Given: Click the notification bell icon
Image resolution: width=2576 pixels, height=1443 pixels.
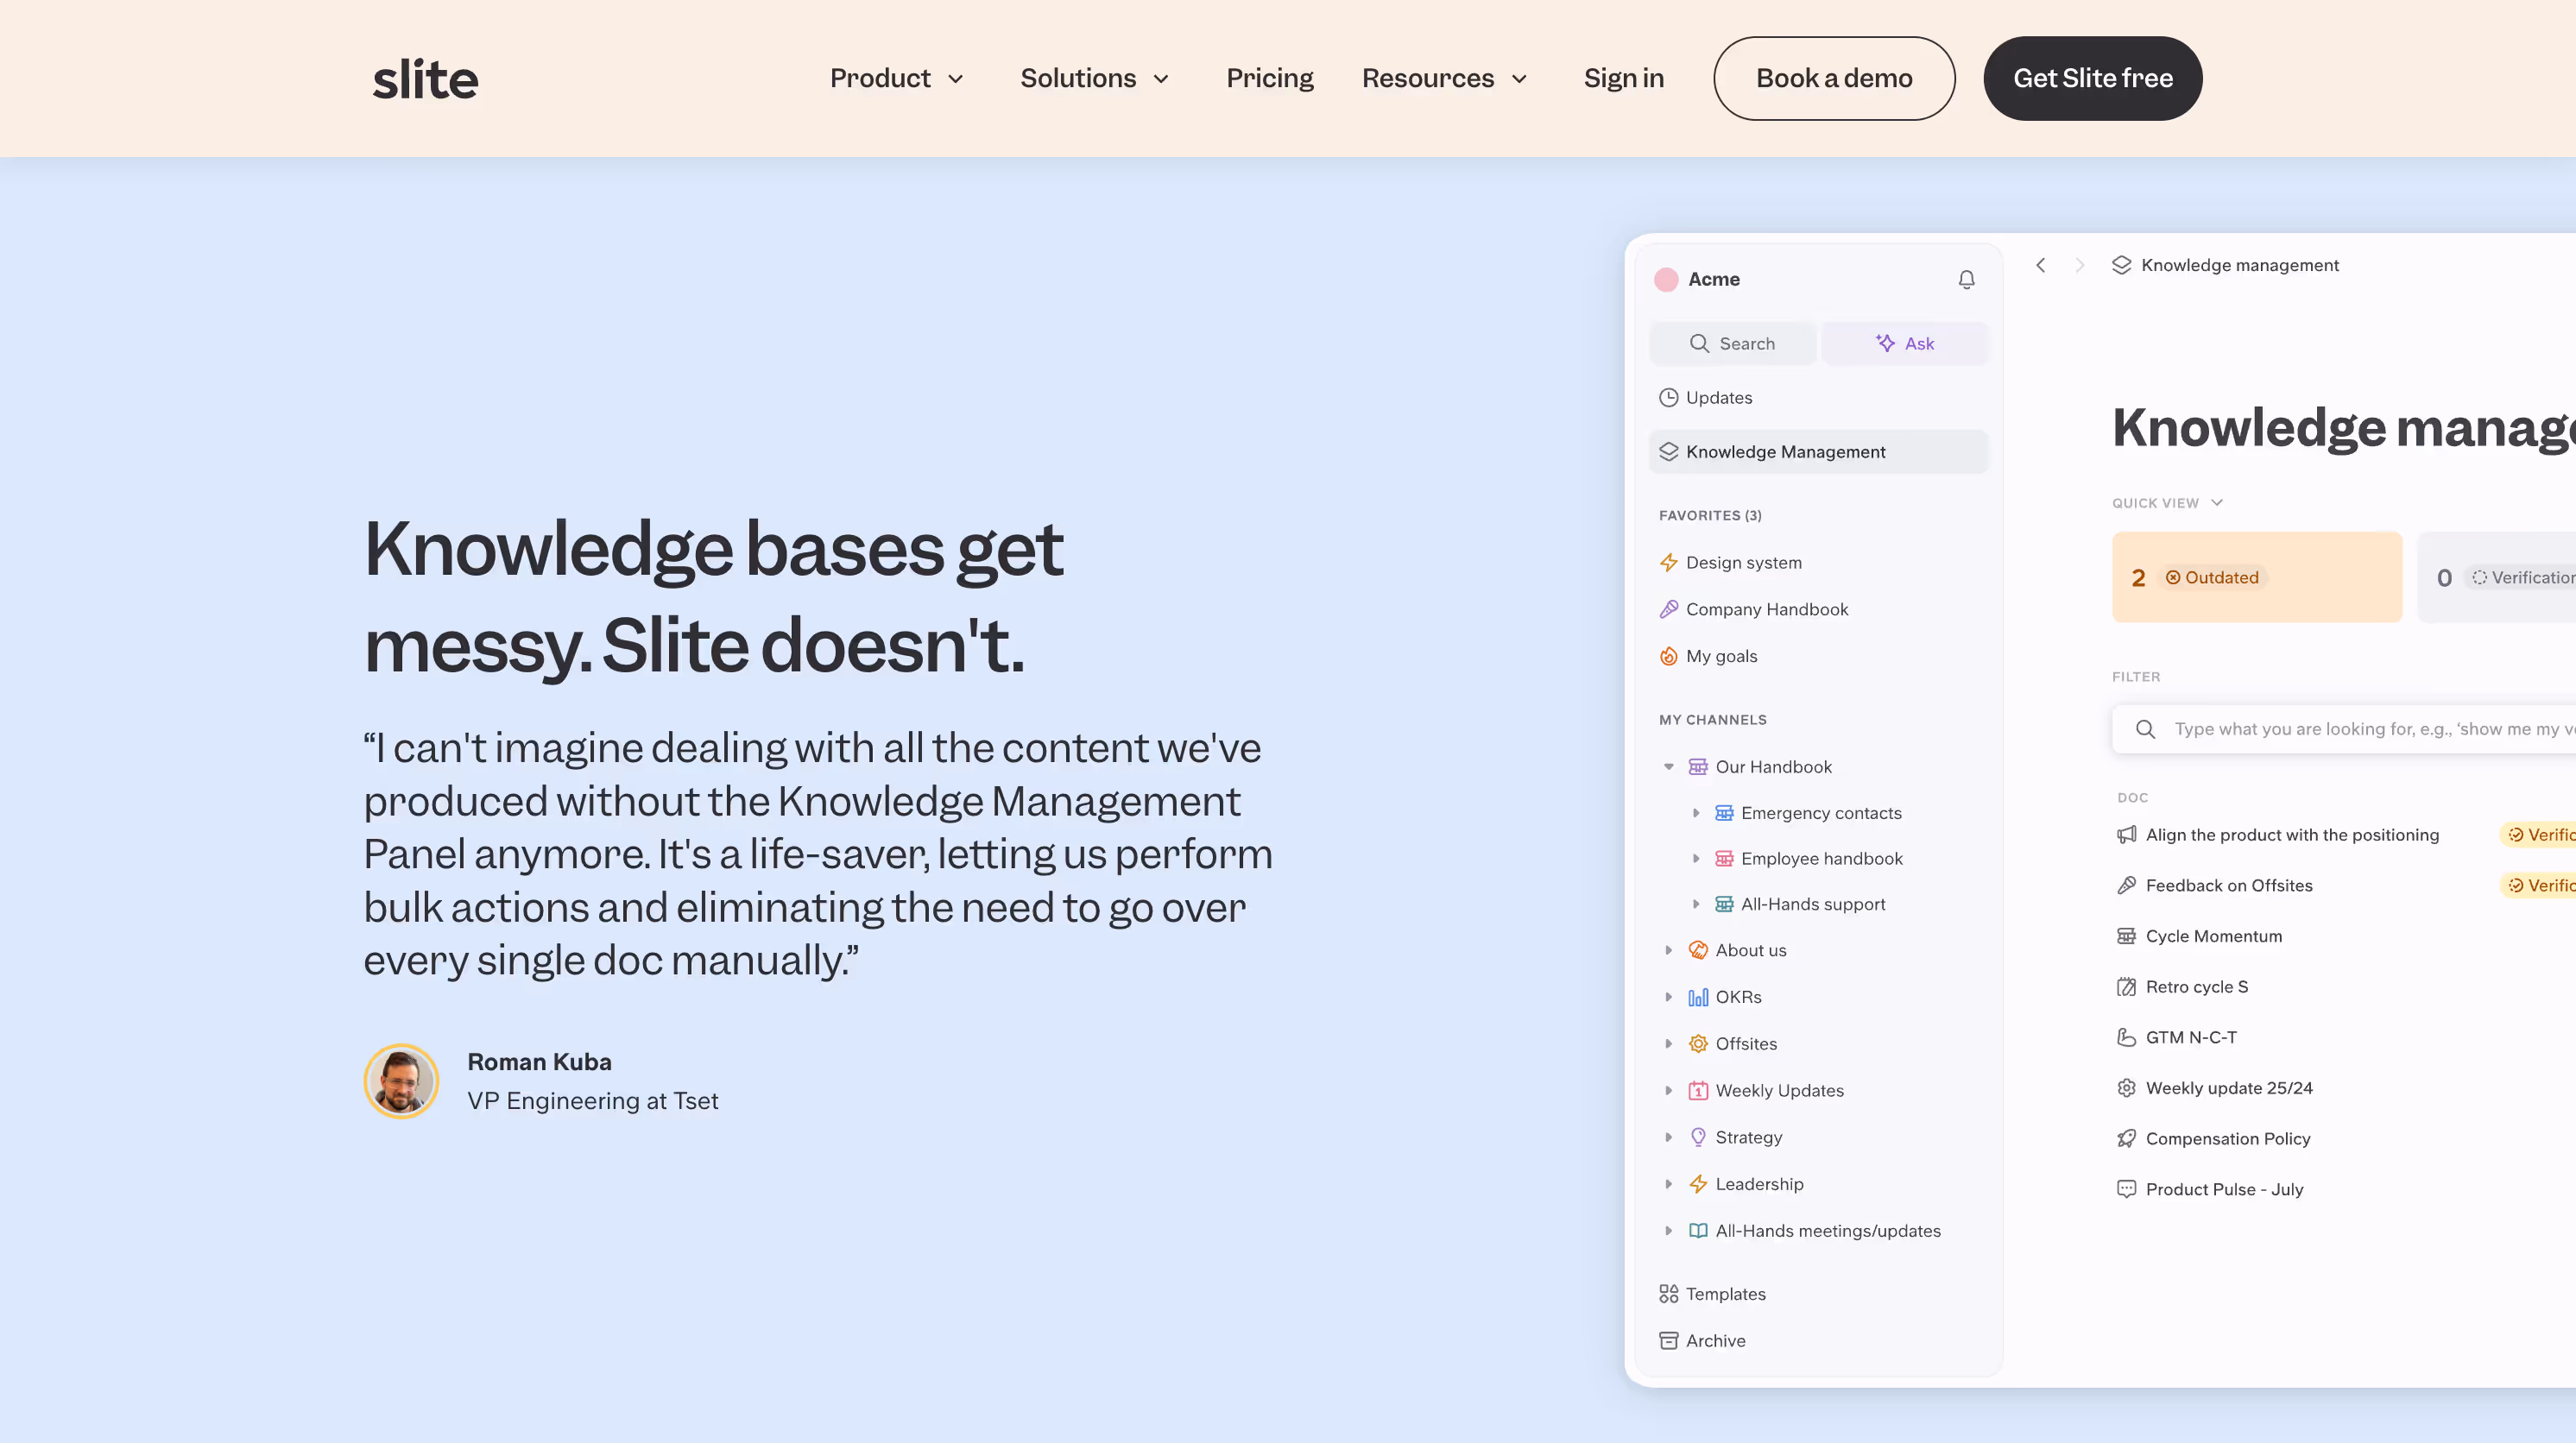Looking at the screenshot, I should [x=1966, y=279].
